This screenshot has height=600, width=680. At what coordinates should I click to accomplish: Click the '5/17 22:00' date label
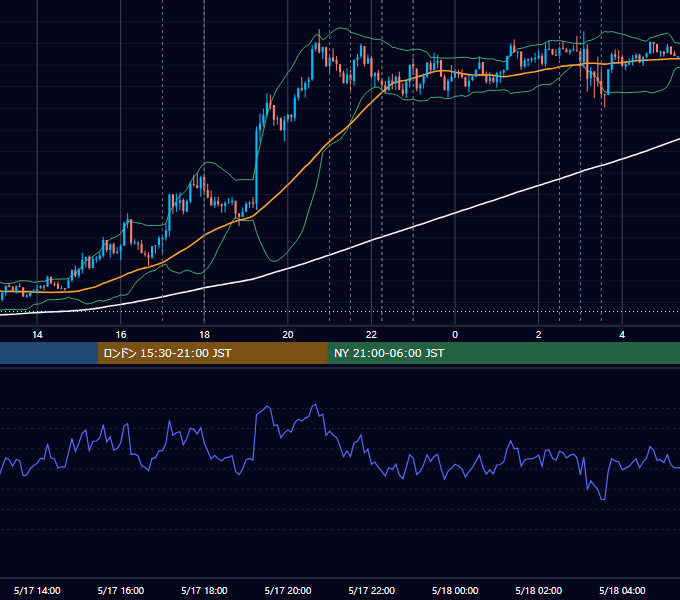coord(372,590)
